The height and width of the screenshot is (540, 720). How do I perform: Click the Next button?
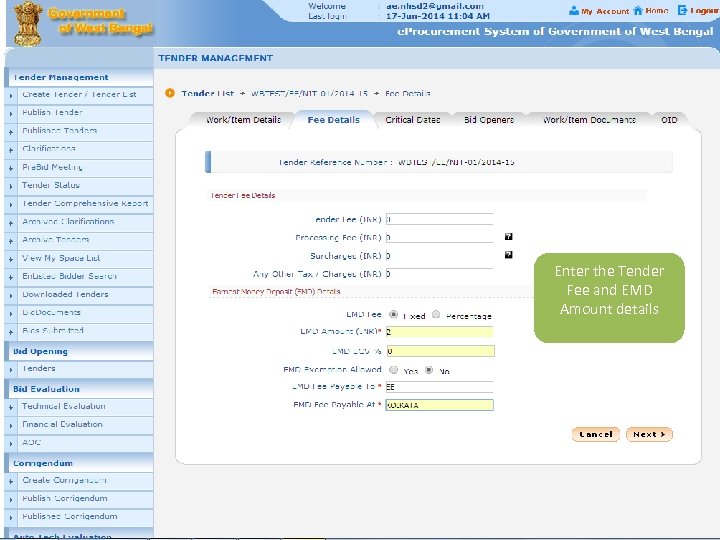[x=649, y=434]
